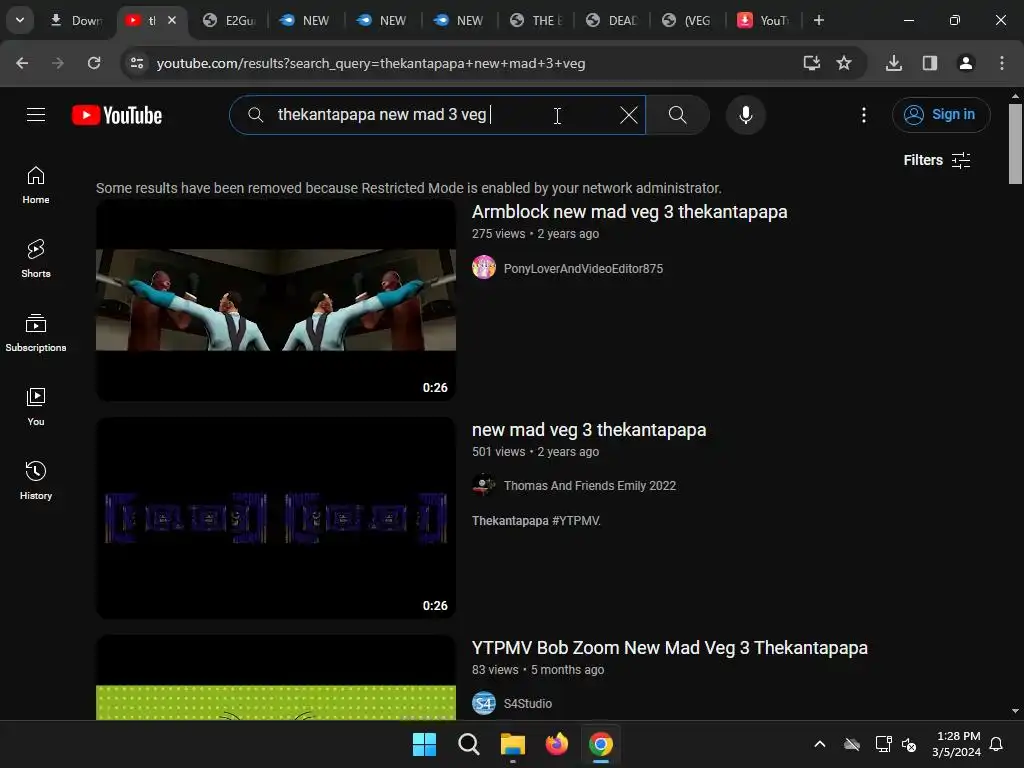
Task: Open the S4Studio channel avatar
Action: (484, 703)
